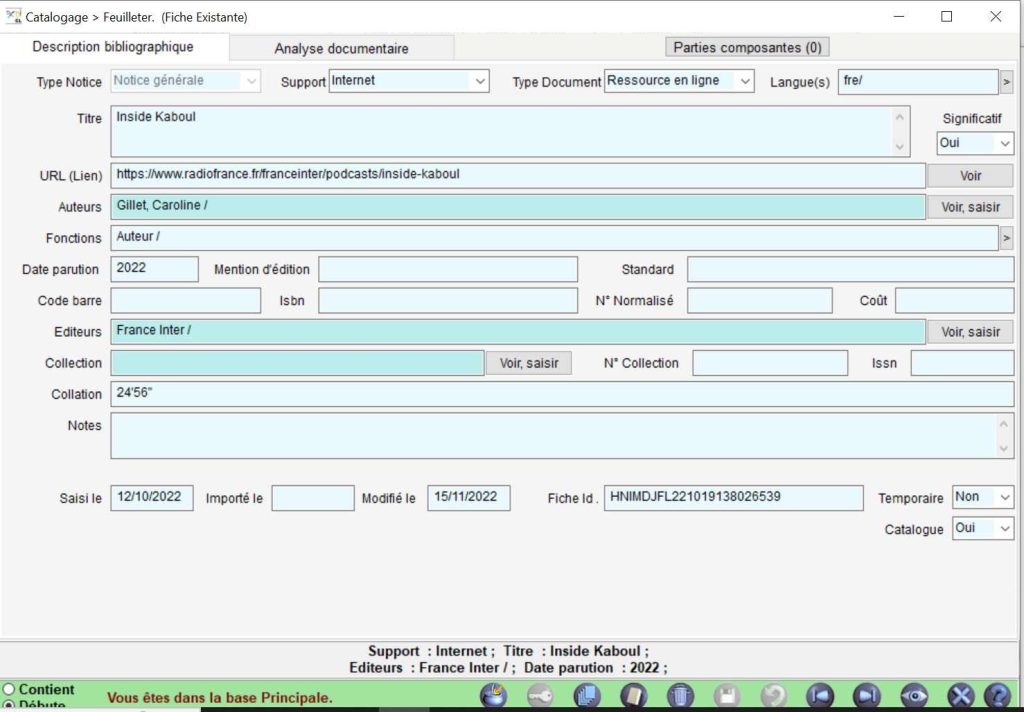Click the greyed-out key icon
This screenshot has height=712, width=1024.
click(x=540, y=696)
